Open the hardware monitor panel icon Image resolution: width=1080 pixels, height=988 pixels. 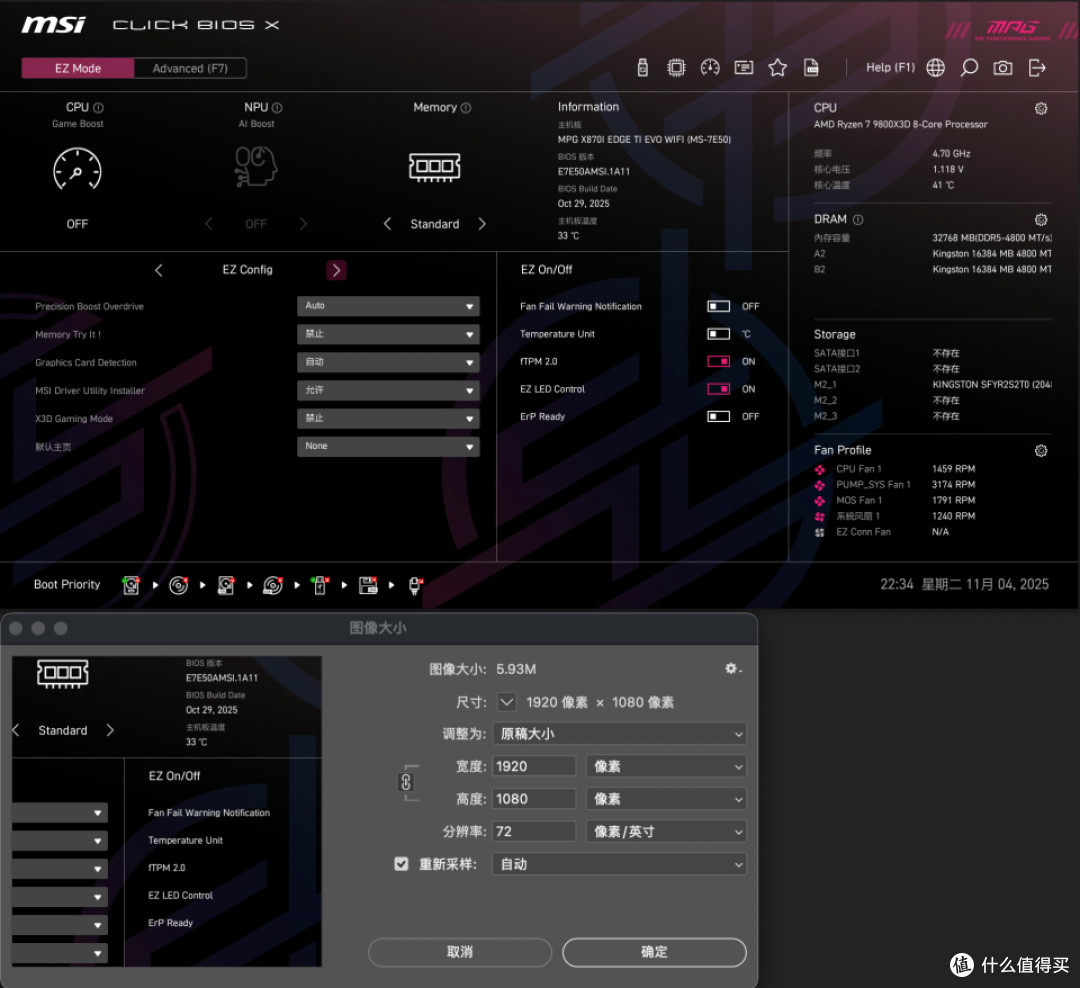point(743,68)
